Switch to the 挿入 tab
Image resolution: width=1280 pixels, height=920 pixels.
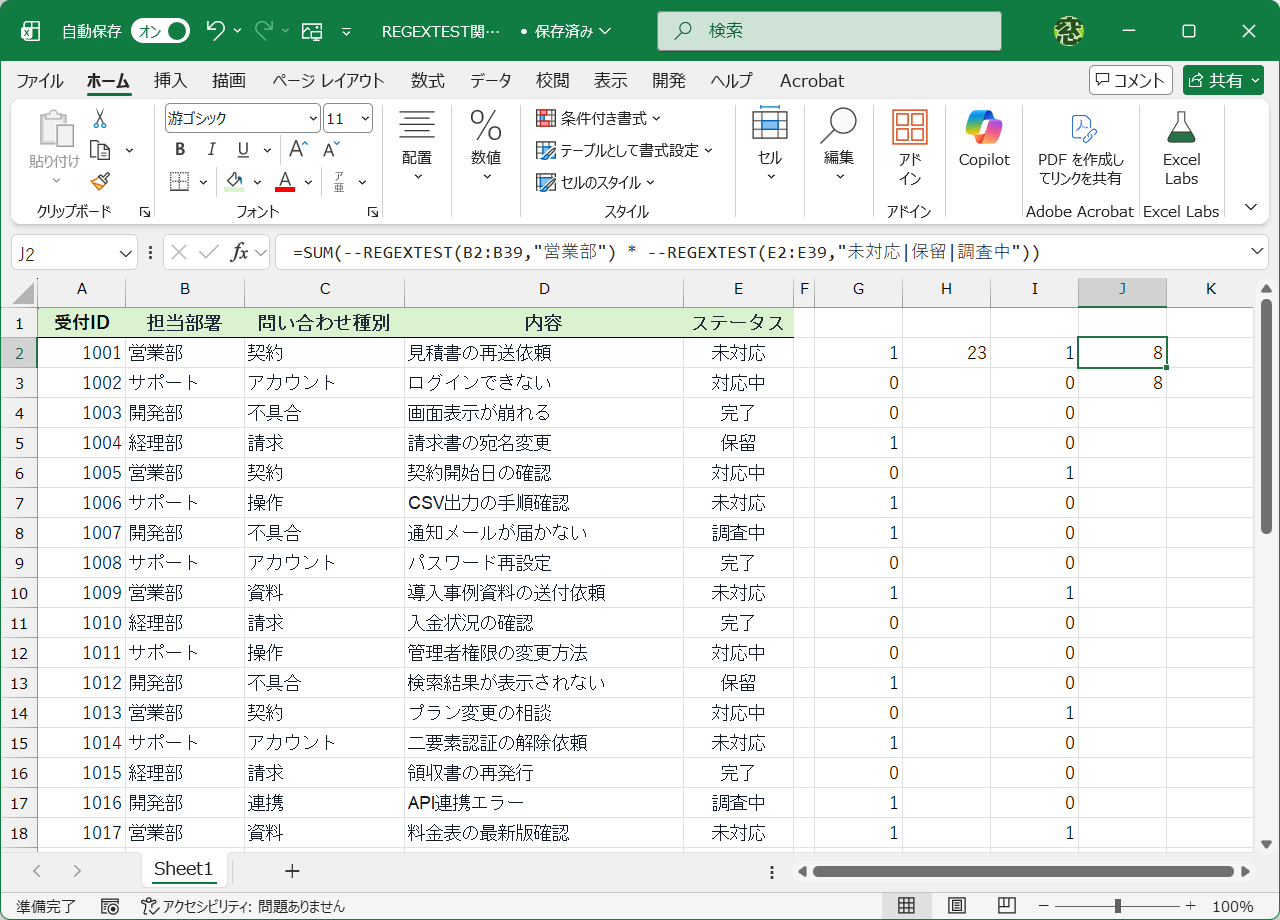[x=170, y=81]
